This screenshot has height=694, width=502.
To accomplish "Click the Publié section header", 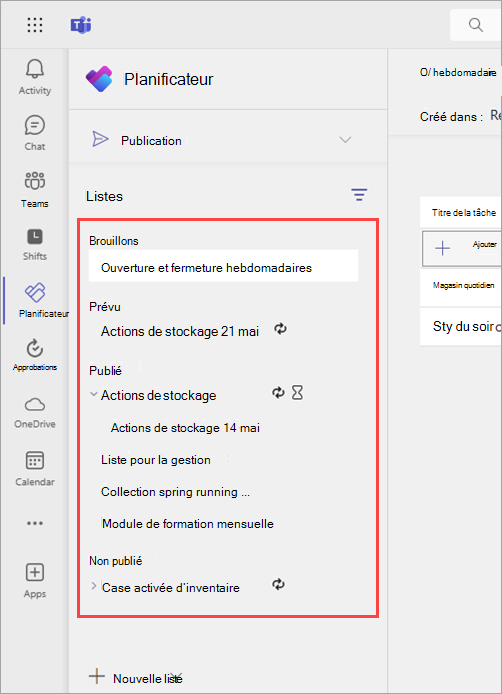I will pyautogui.click(x=105, y=370).
